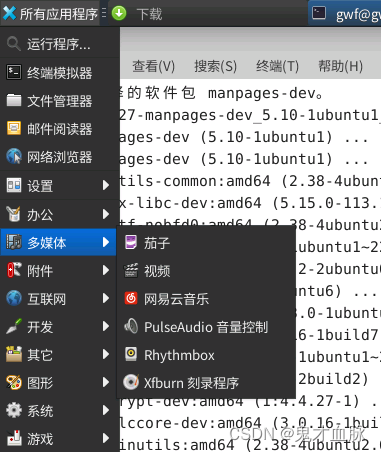Click the Xfce logo icon in panel

point(9,13)
